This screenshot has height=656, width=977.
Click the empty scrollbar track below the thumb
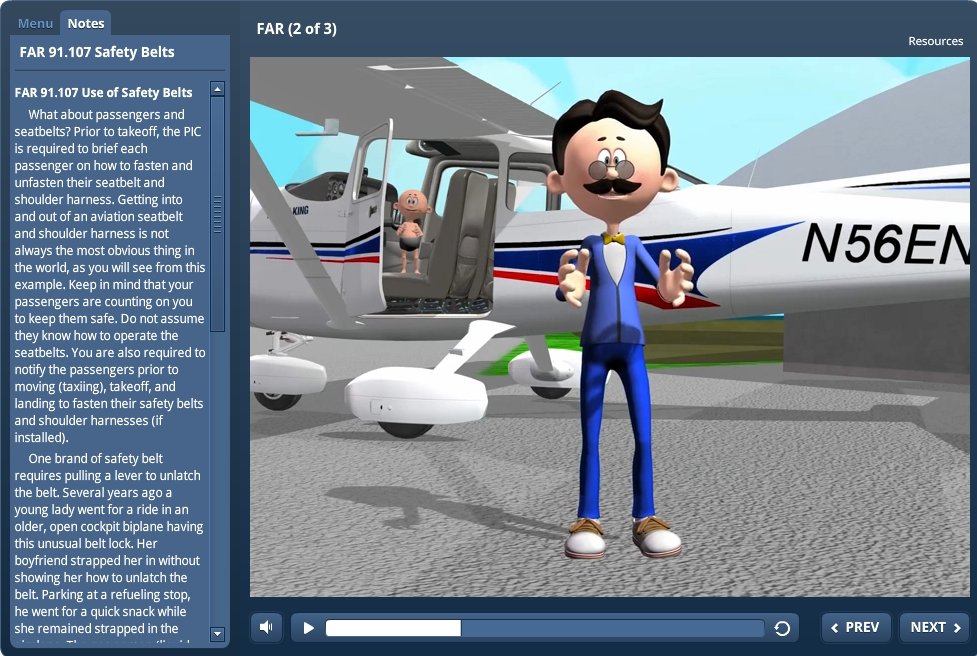click(x=217, y=480)
